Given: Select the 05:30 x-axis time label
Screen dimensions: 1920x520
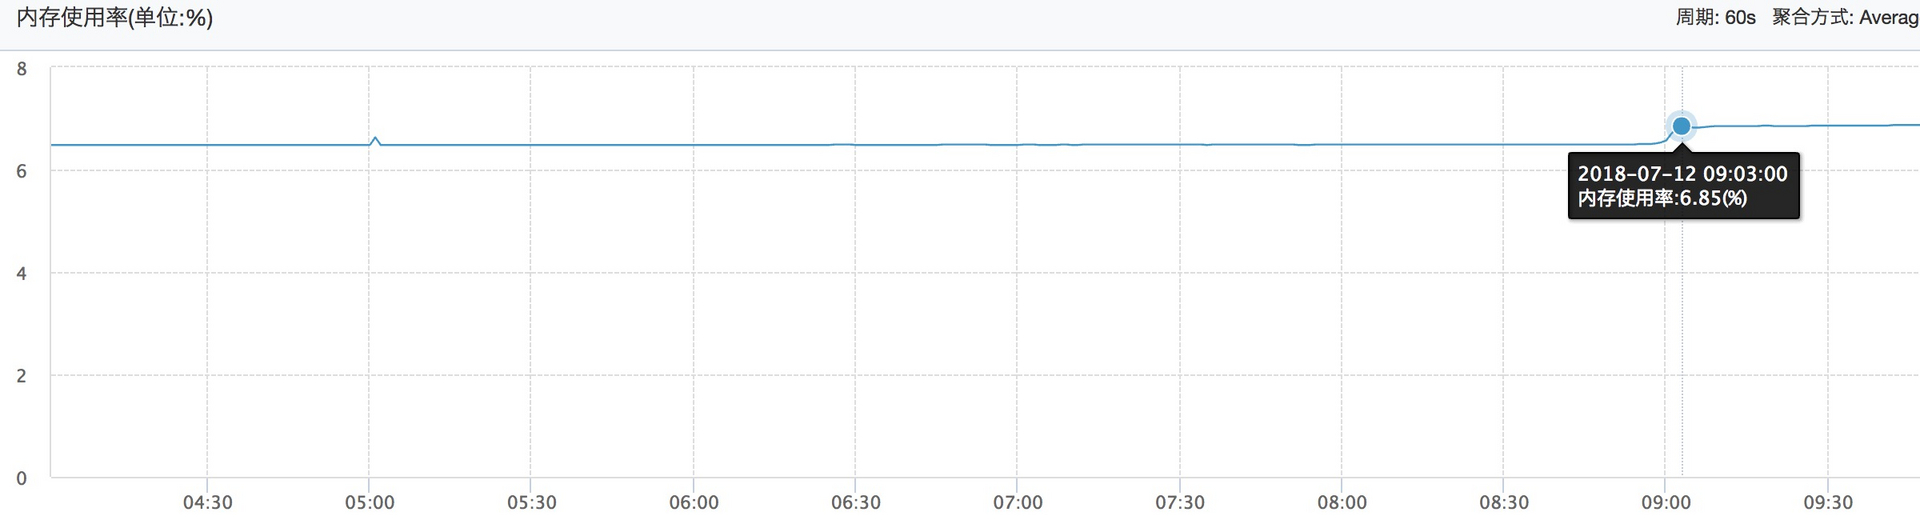Looking at the screenshot, I should point(531,502).
